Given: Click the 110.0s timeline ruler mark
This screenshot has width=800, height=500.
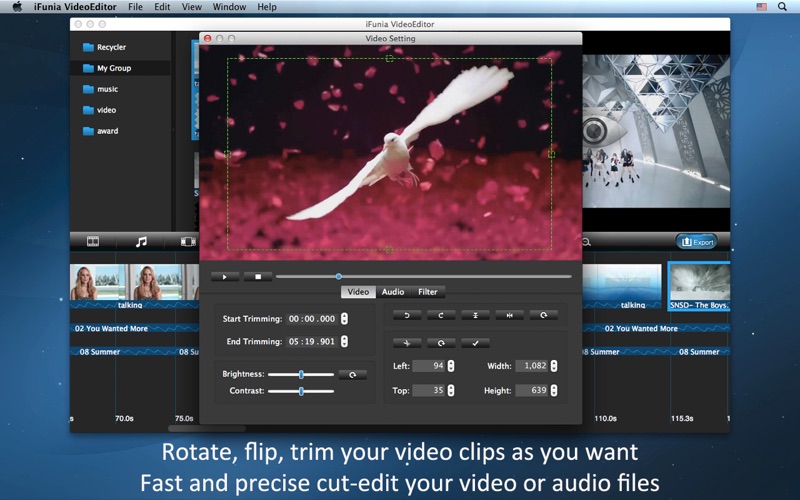Looking at the screenshot, I should pyautogui.click(x=606, y=418).
